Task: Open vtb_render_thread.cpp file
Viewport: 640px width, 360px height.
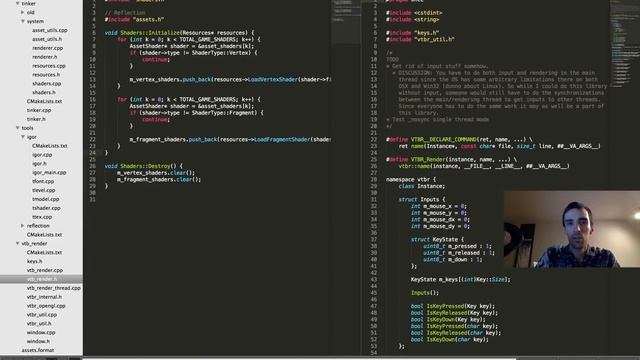Action: (54, 288)
